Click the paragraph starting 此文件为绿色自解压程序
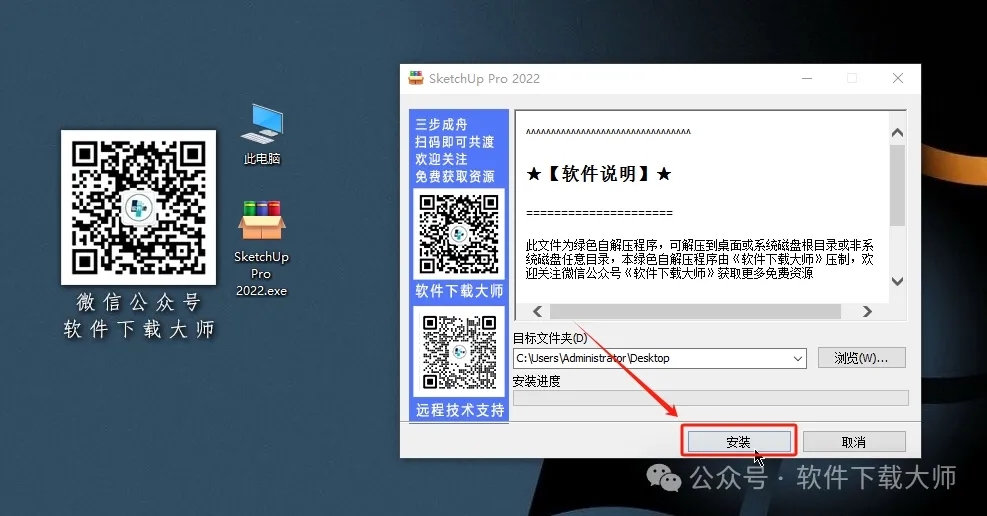Screen dimensions: 987x516 click(699, 259)
